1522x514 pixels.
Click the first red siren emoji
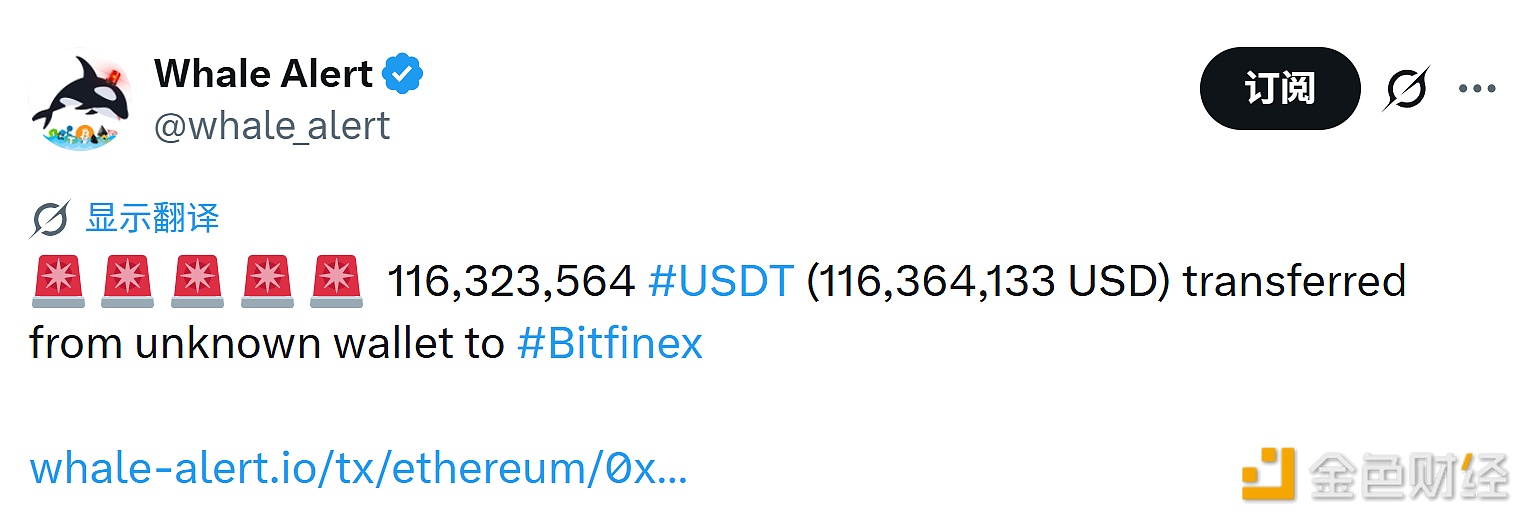point(56,281)
